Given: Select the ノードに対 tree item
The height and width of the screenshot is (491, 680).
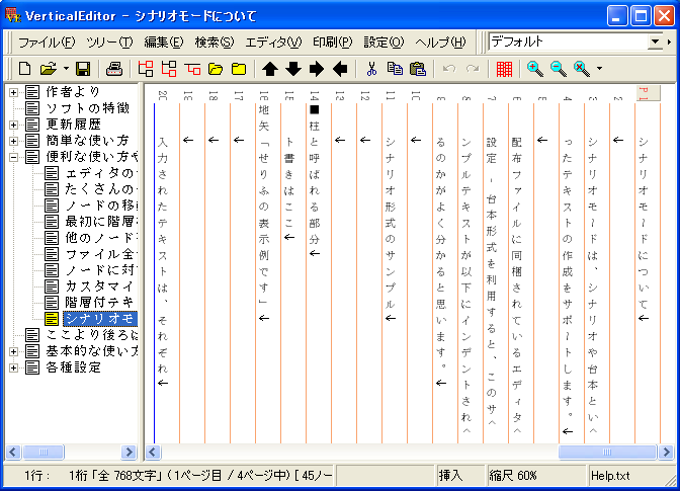Looking at the screenshot, I should (101, 270).
